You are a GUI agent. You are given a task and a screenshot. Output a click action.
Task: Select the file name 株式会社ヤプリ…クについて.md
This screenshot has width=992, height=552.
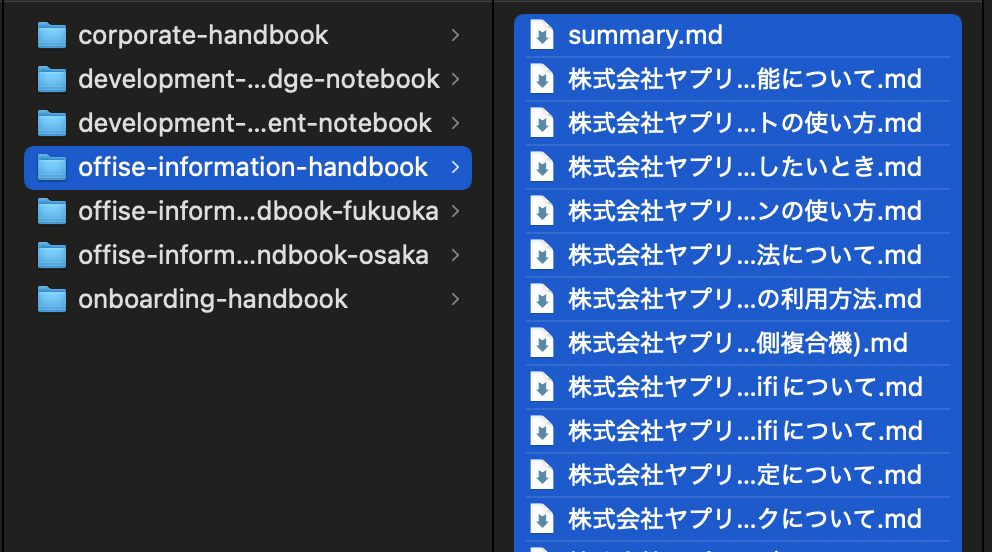click(745, 519)
